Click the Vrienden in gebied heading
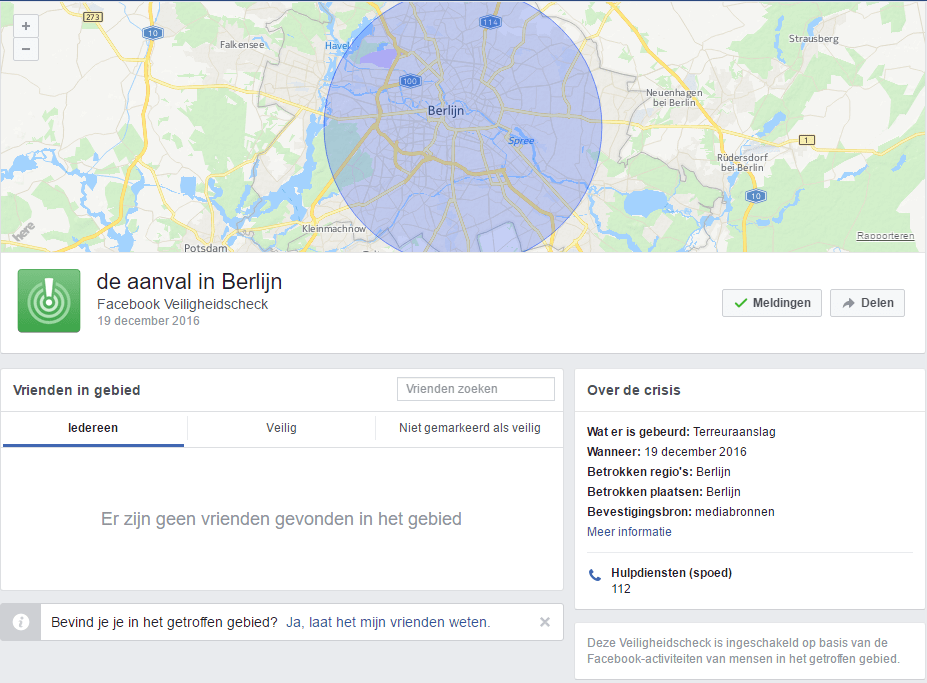This screenshot has width=927, height=683. 76,390
